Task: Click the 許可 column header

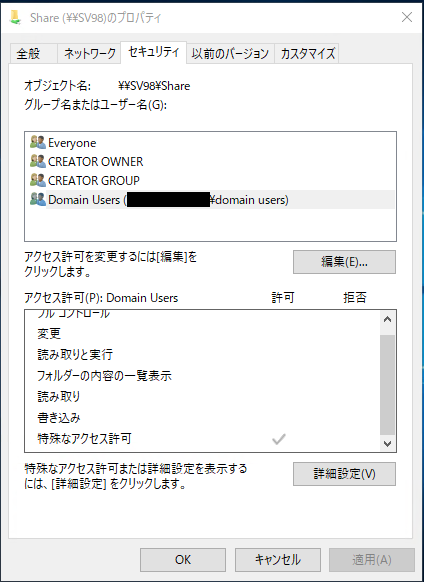Action: [x=283, y=298]
